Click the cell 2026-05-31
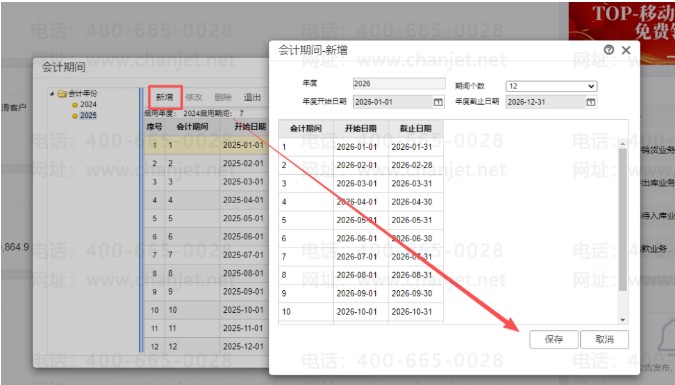 pyautogui.click(x=416, y=220)
